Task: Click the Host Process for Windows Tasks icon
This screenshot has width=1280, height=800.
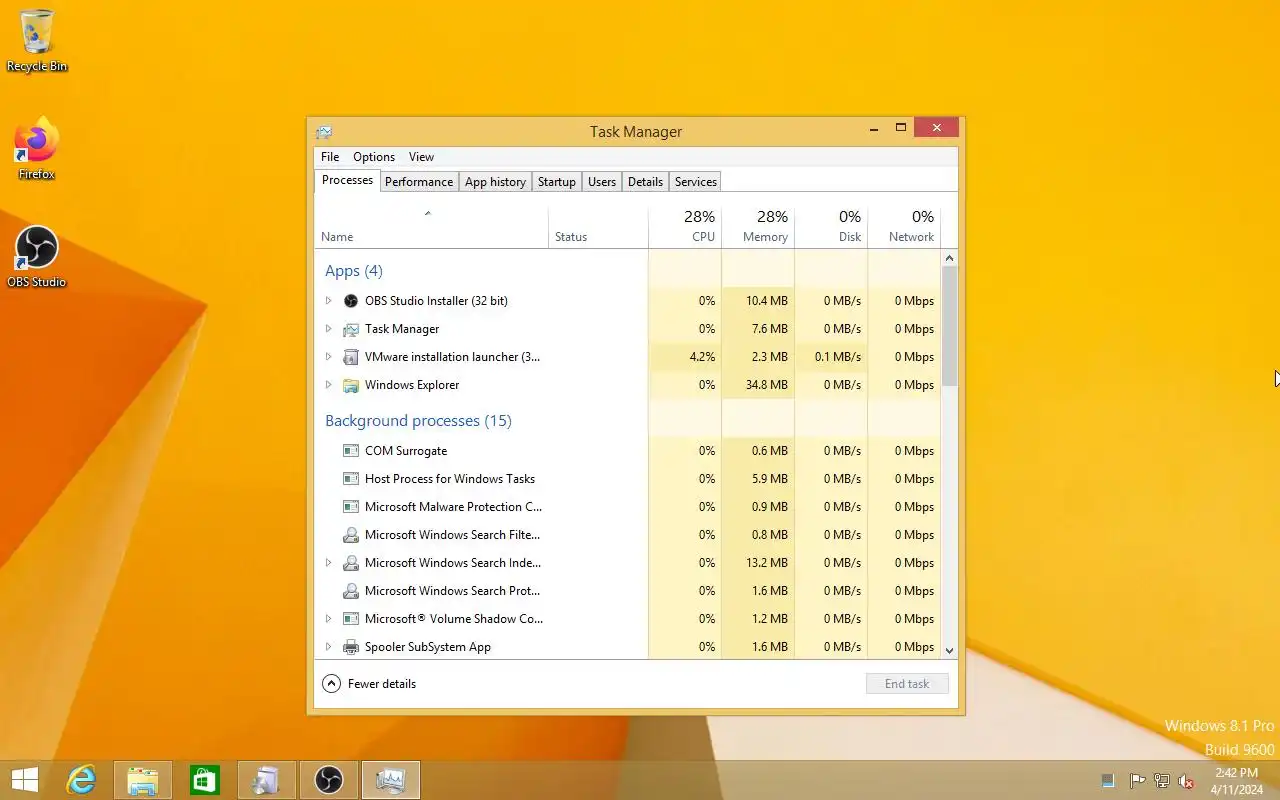Action: [350, 479]
